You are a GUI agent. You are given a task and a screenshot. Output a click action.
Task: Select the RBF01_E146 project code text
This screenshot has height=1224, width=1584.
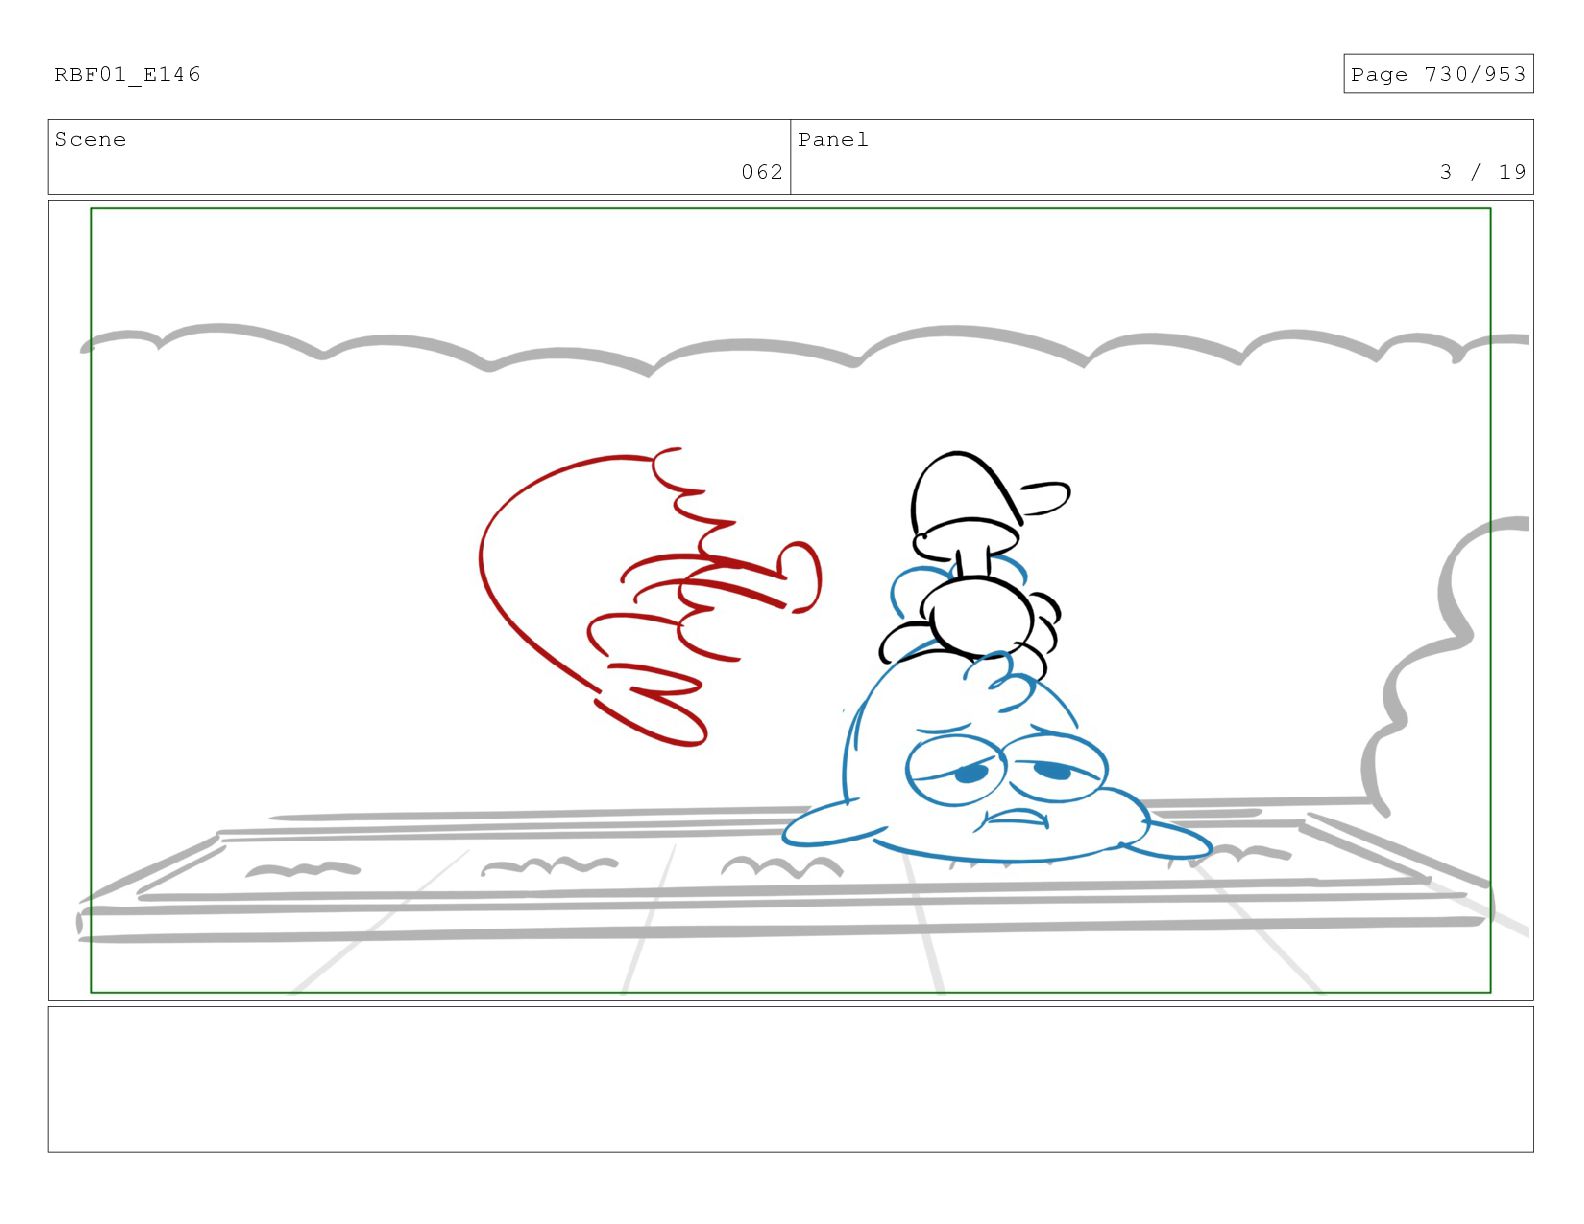click(127, 74)
